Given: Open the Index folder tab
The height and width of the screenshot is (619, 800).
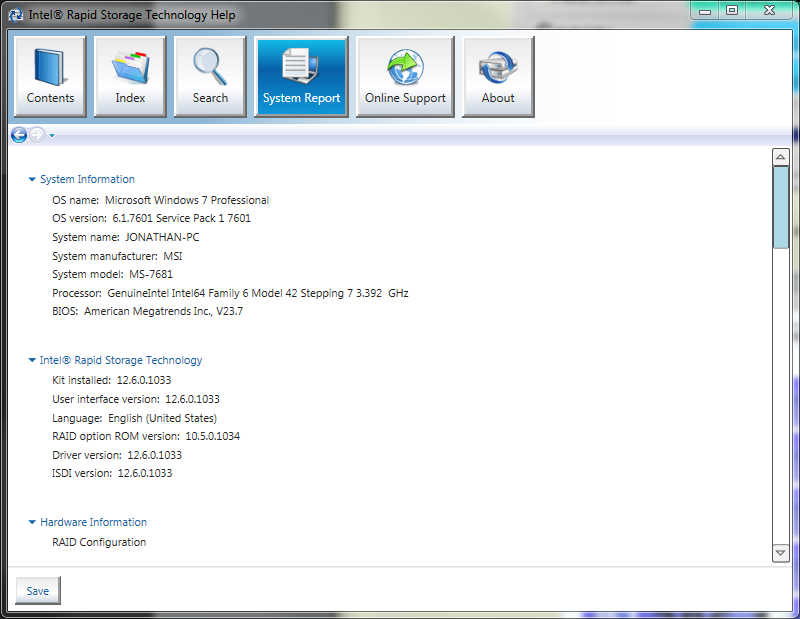Looking at the screenshot, I should click(130, 77).
